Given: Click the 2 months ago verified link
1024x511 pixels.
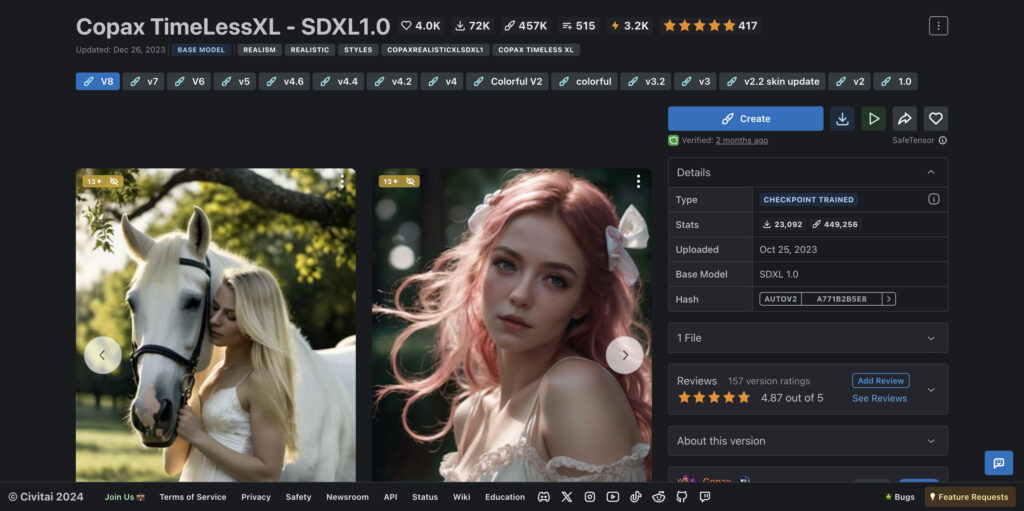Looking at the screenshot, I should click(x=741, y=140).
